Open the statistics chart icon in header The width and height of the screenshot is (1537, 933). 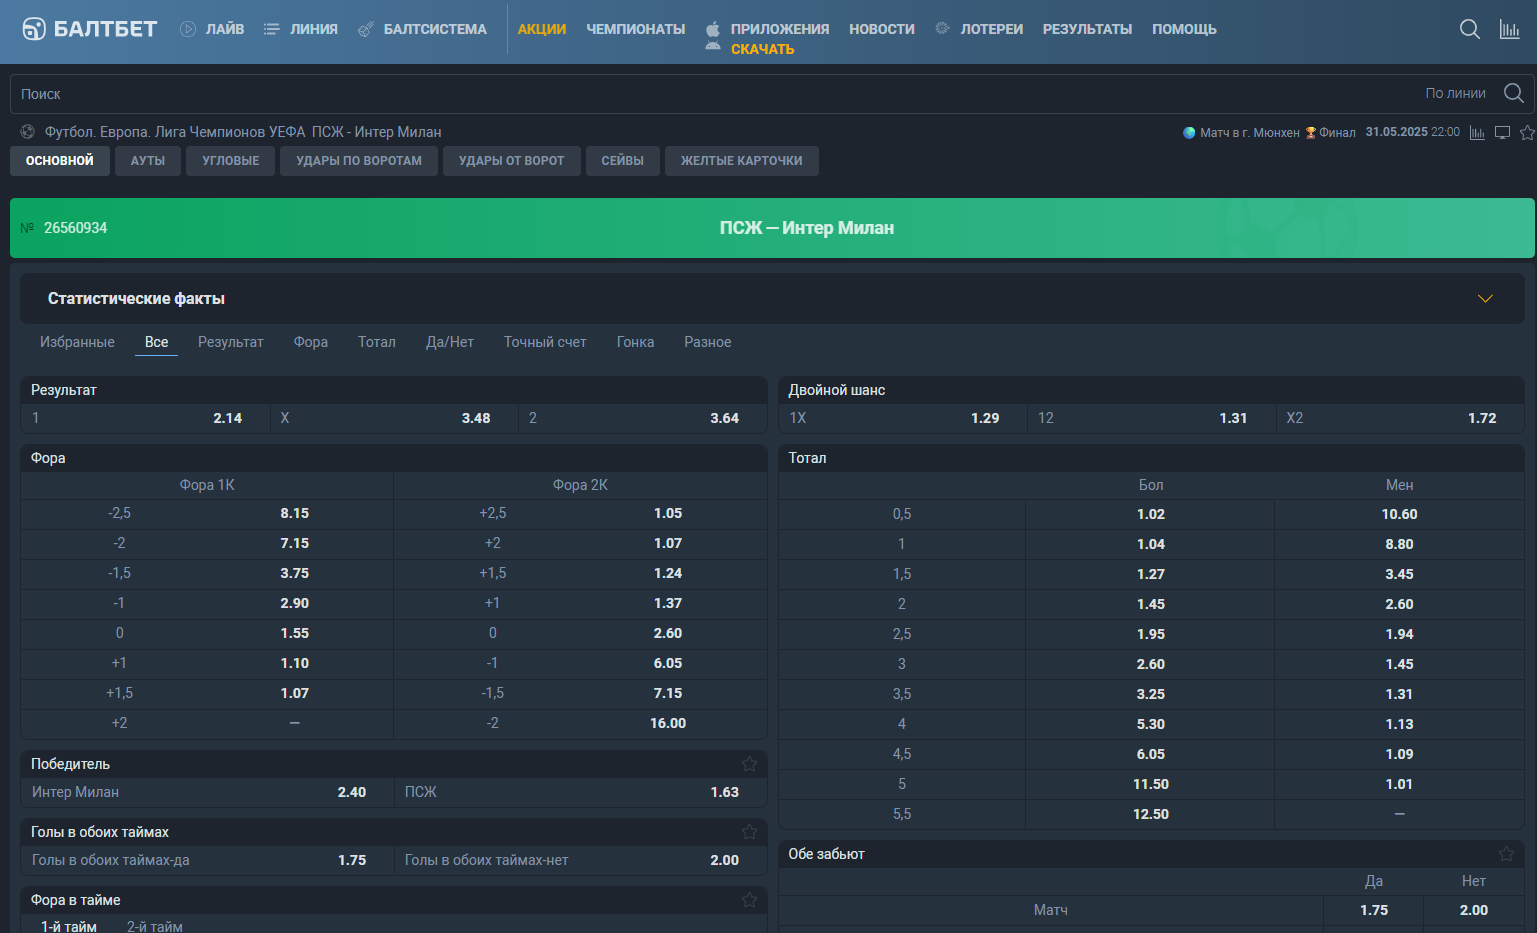[1509, 29]
